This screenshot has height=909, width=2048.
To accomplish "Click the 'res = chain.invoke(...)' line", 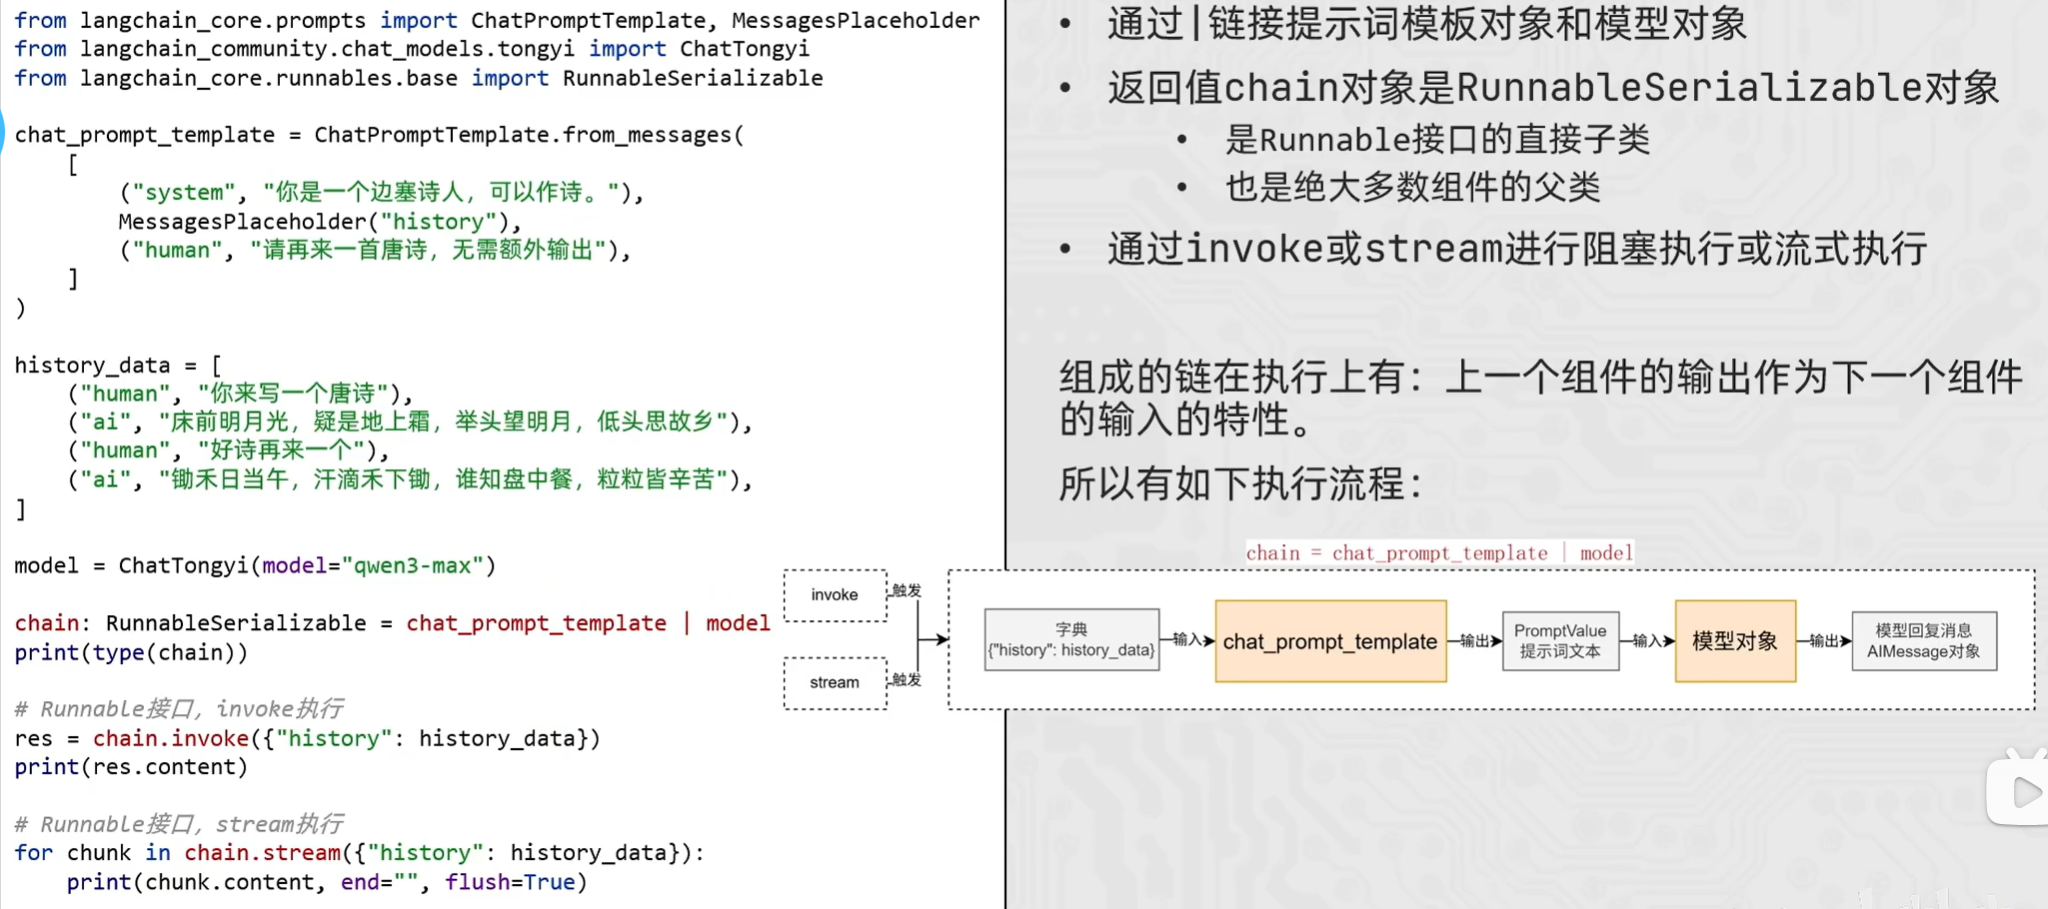I will 307,738.
